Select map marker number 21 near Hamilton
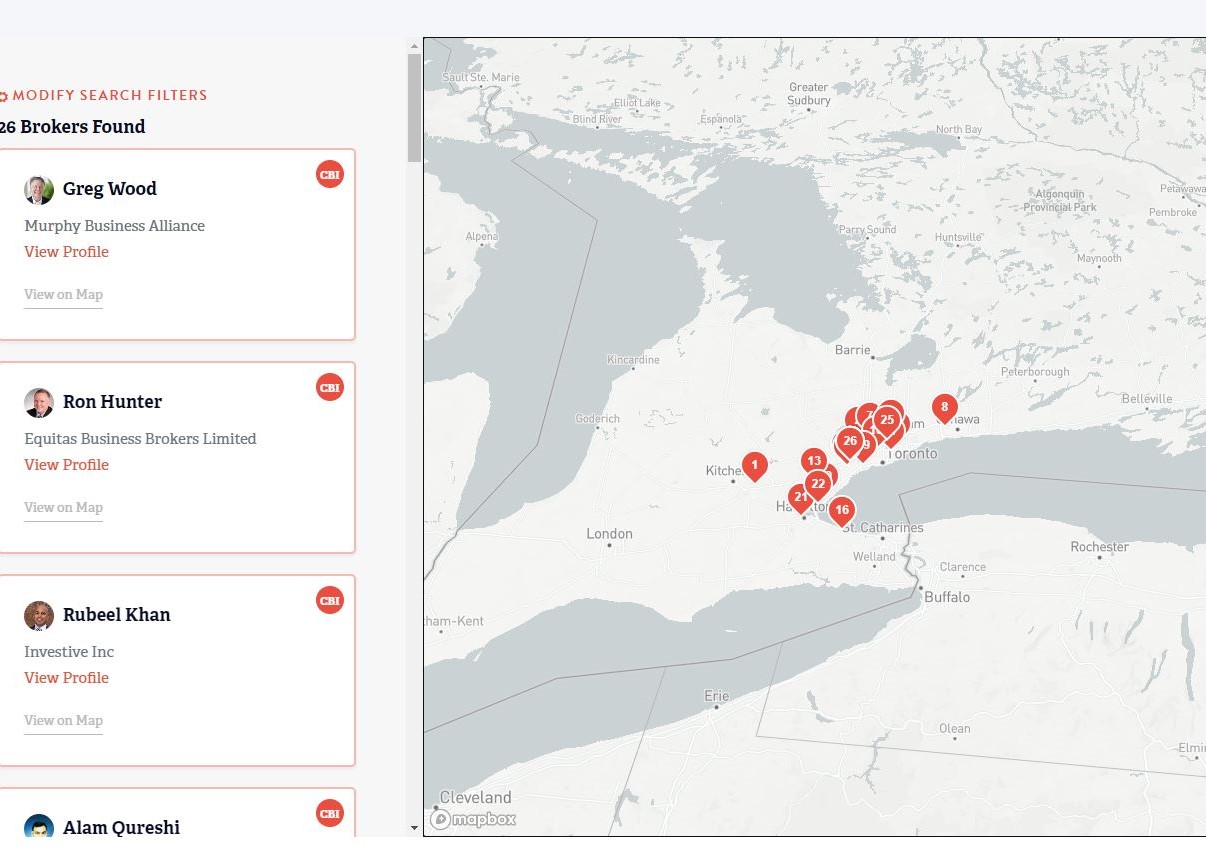 [x=800, y=497]
